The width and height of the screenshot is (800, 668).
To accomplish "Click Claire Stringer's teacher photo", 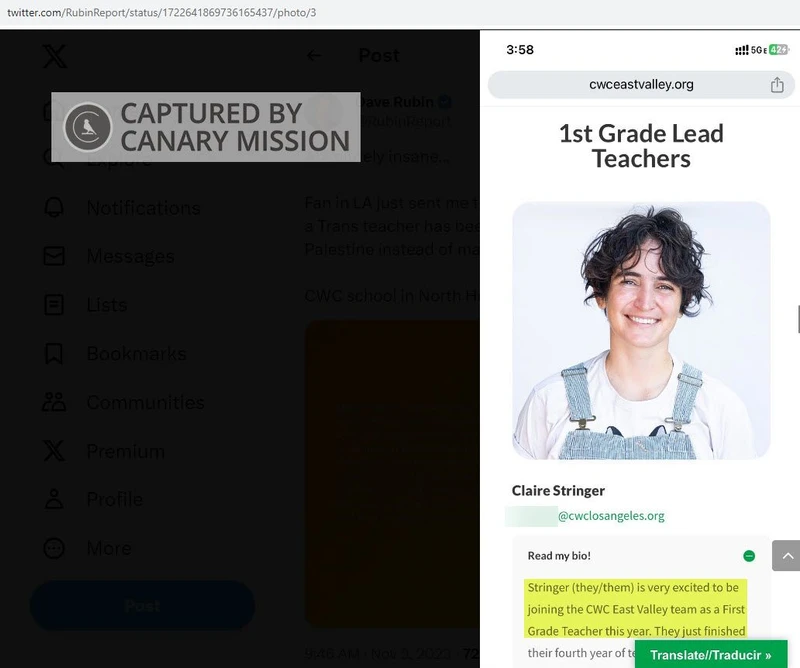I will pyautogui.click(x=641, y=330).
